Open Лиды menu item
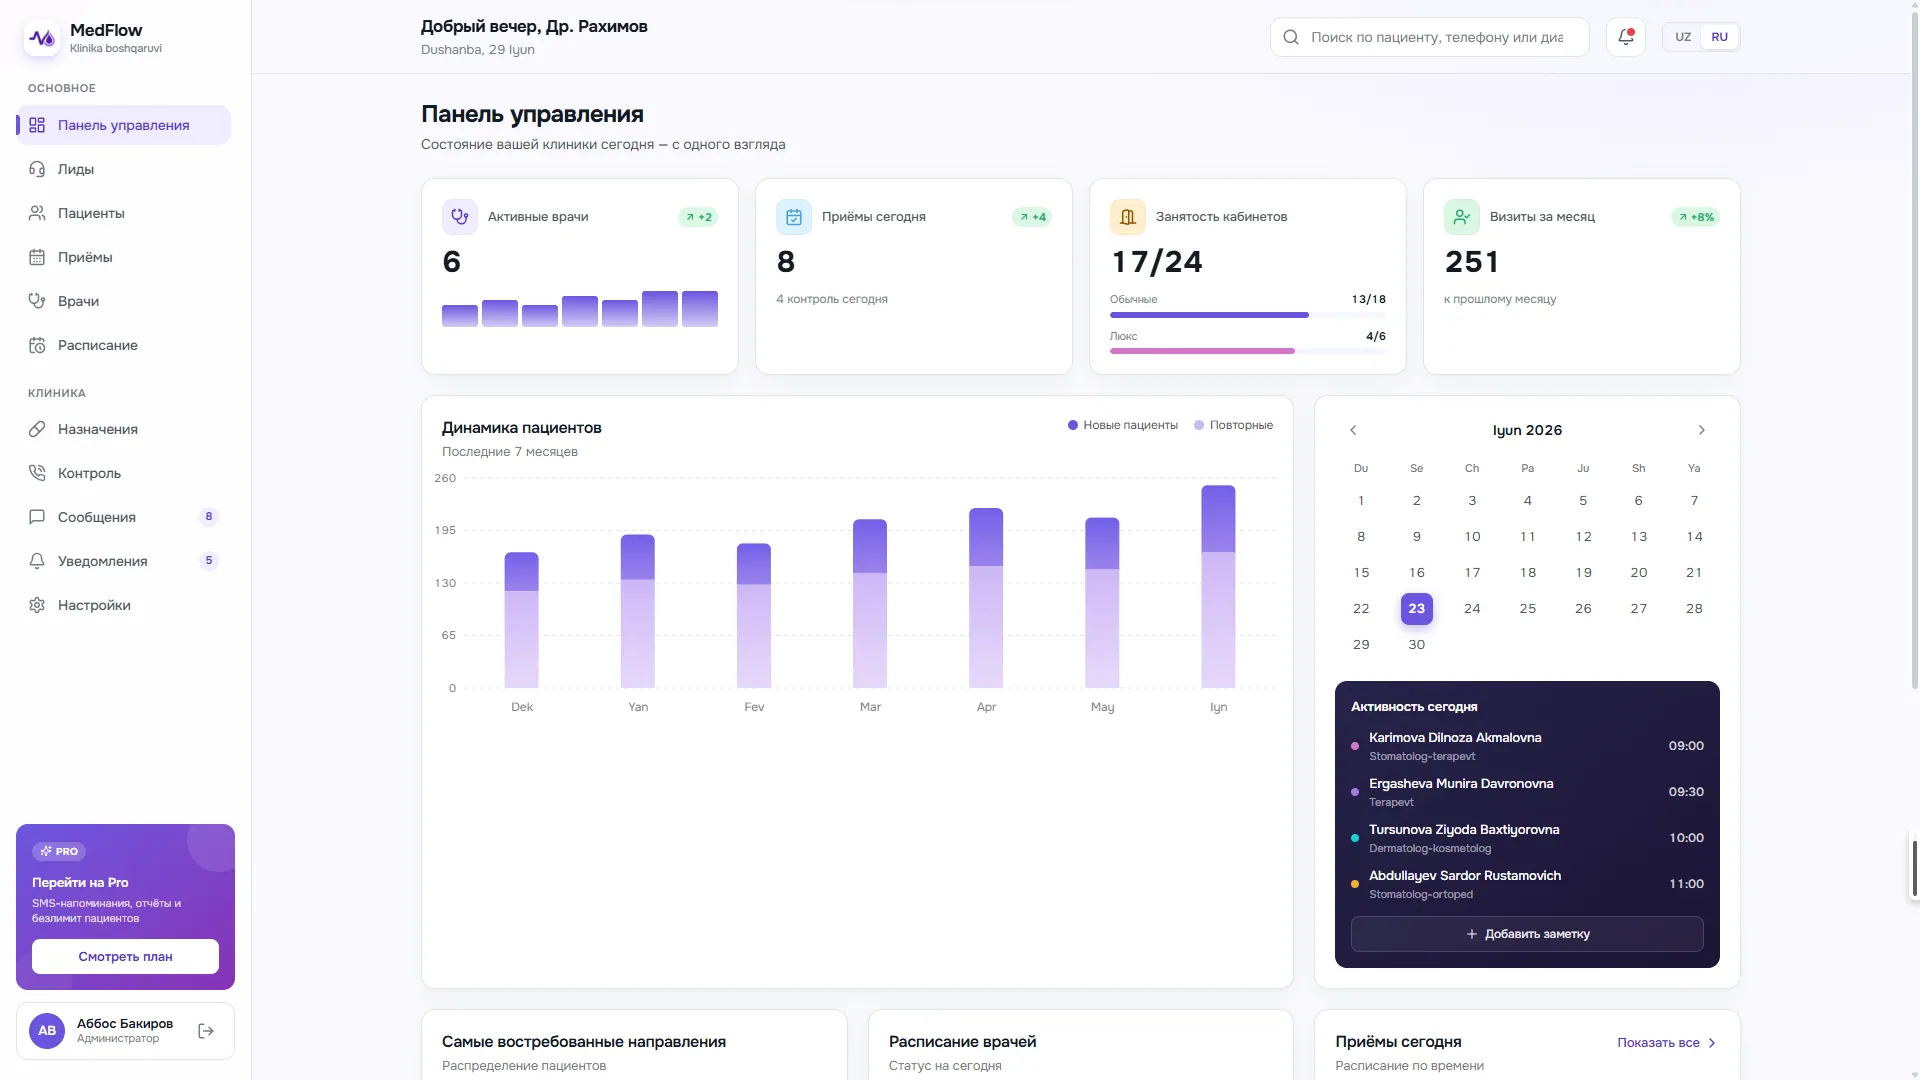This screenshot has width=1920, height=1080. click(124, 169)
